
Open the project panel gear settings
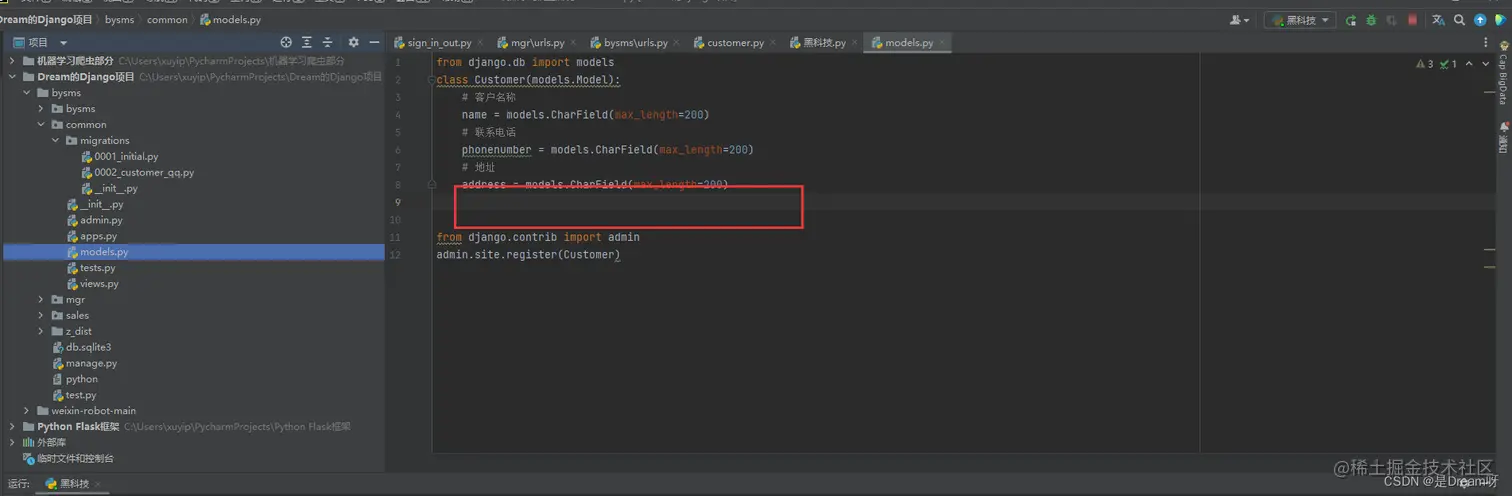click(x=353, y=42)
